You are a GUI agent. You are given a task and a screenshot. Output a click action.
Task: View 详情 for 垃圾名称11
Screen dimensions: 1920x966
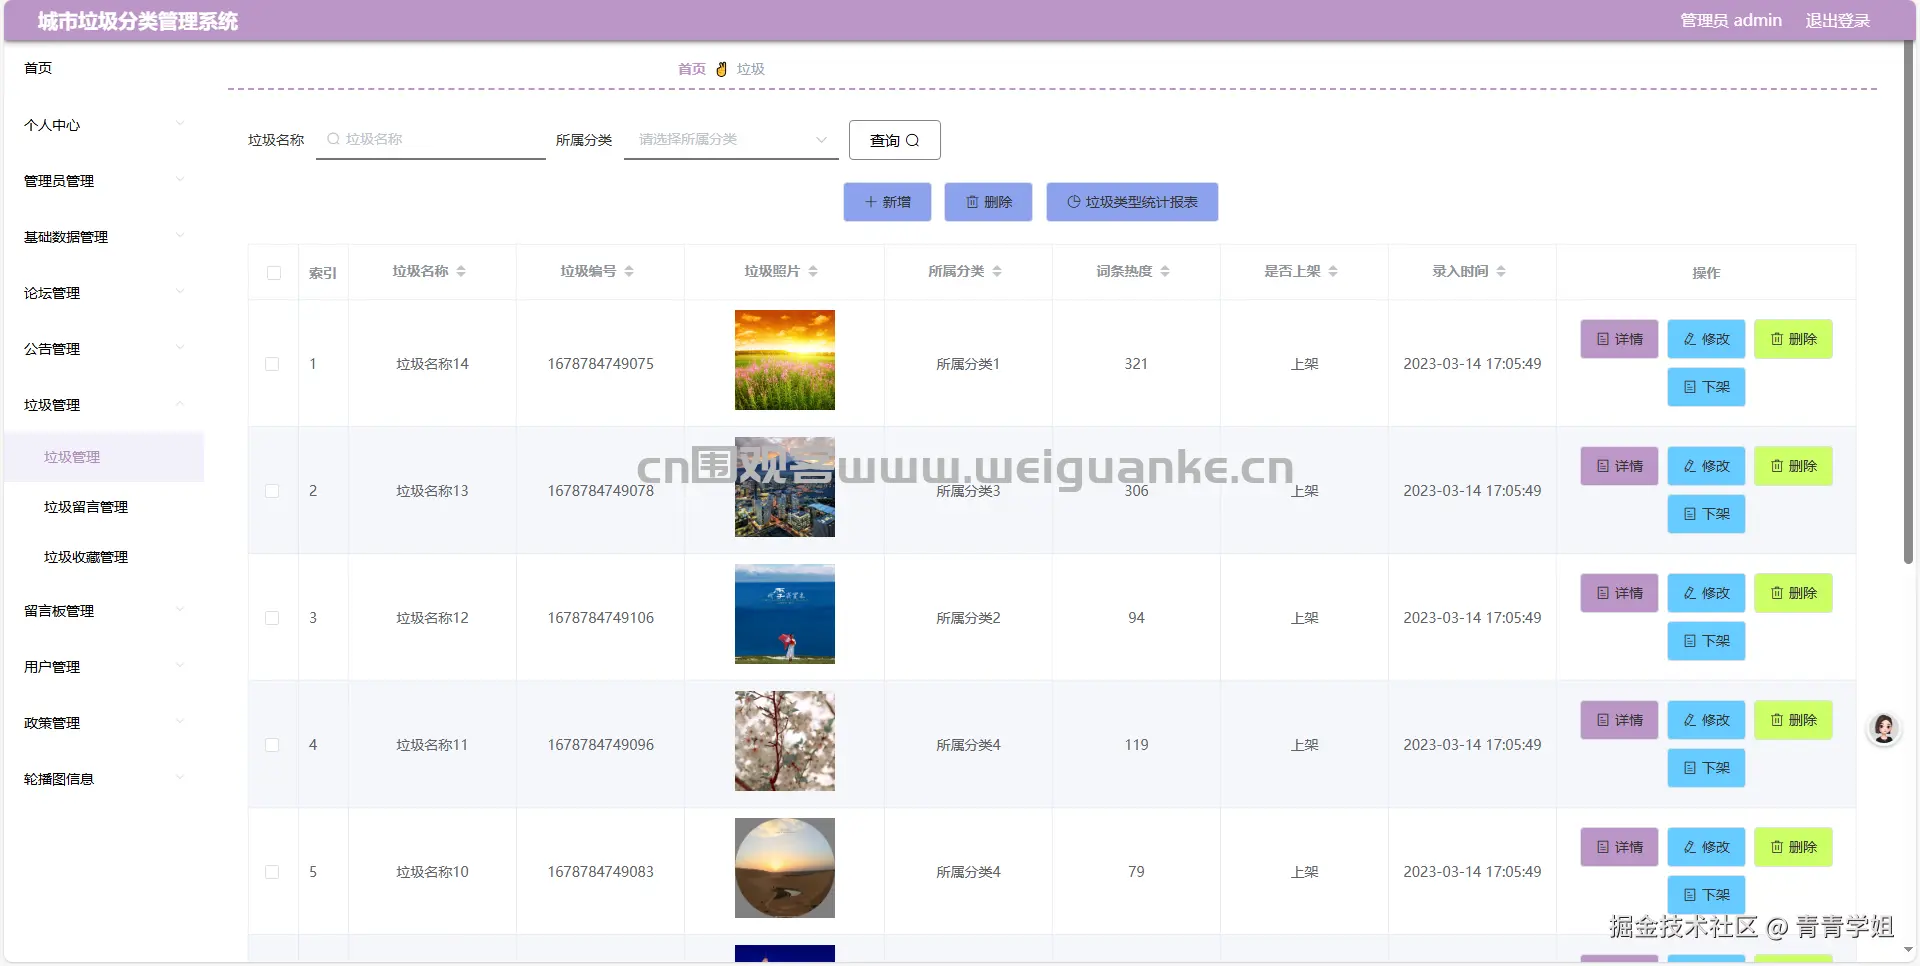pos(1619,720)
